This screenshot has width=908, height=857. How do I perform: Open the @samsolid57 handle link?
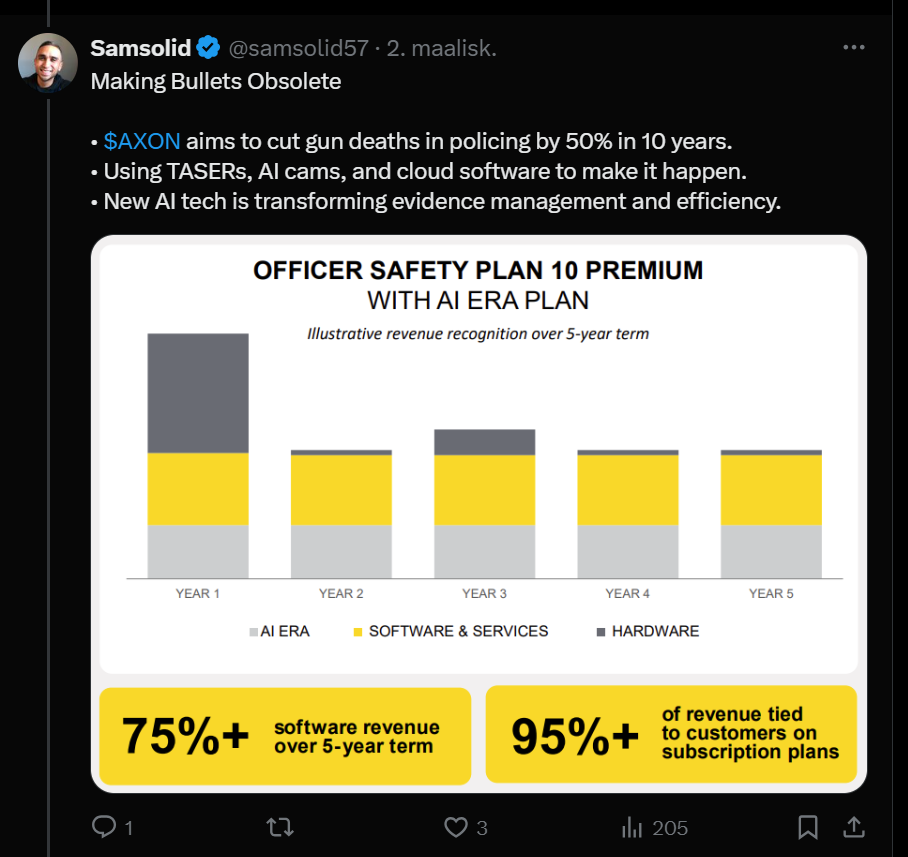pyautogui.click(x=298, y=48)
